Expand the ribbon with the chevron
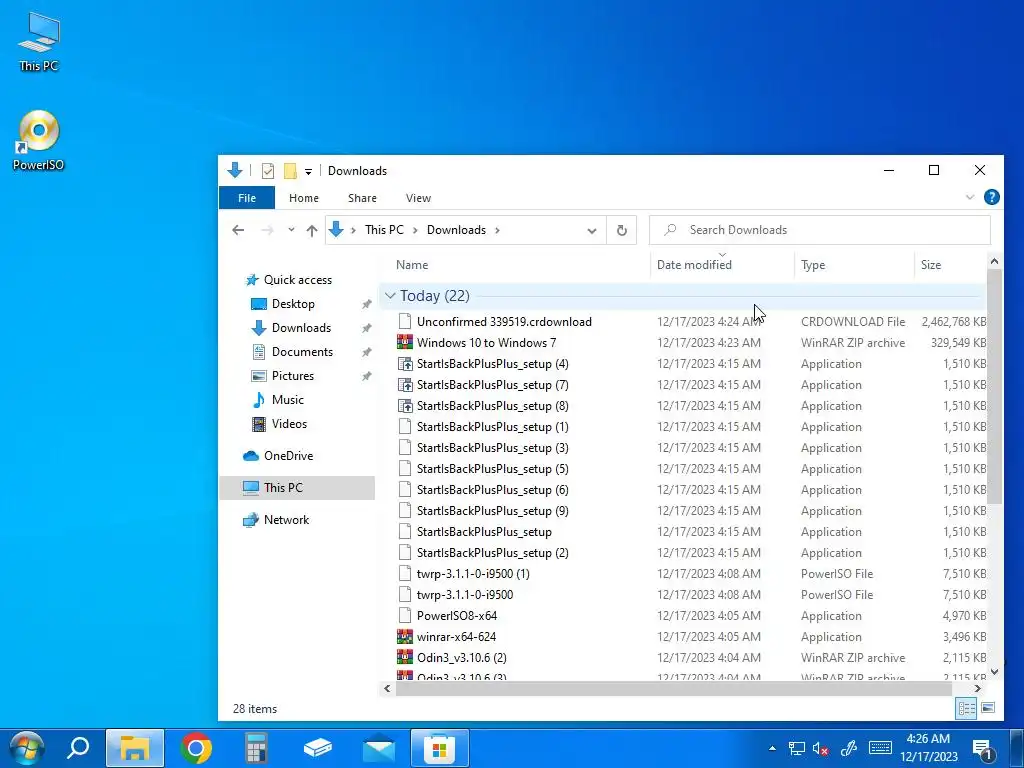The height and width of the screenshot is (768, 1024). point(970,197)
